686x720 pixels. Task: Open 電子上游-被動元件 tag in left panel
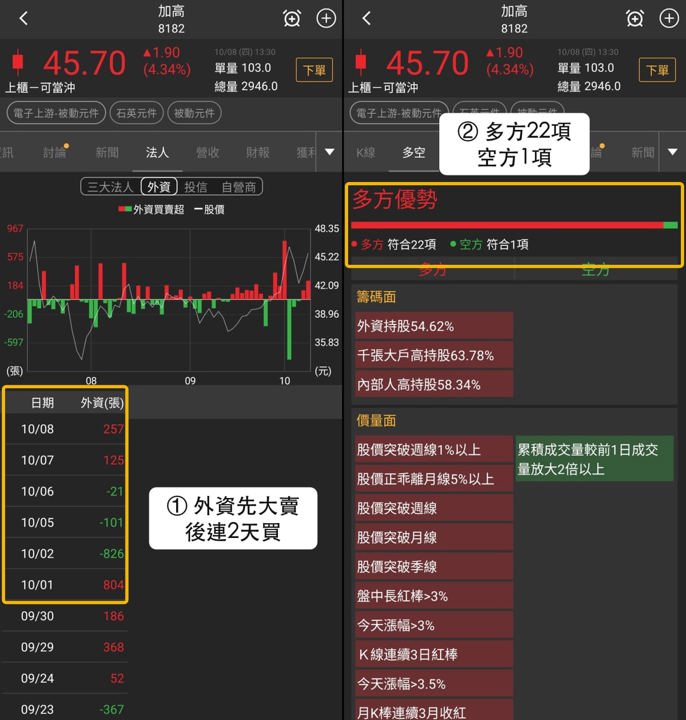click(56, 113)
